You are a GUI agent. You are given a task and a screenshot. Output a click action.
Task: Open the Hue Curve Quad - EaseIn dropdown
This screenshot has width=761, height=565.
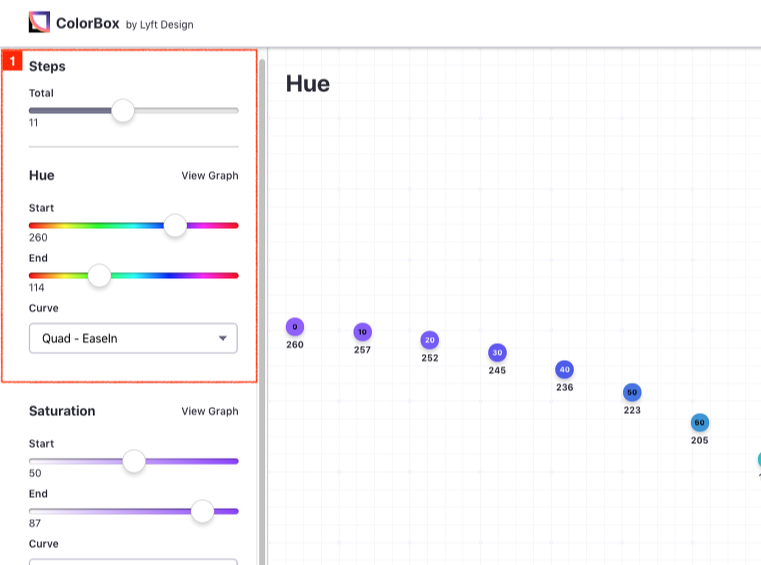coord(133,338)
